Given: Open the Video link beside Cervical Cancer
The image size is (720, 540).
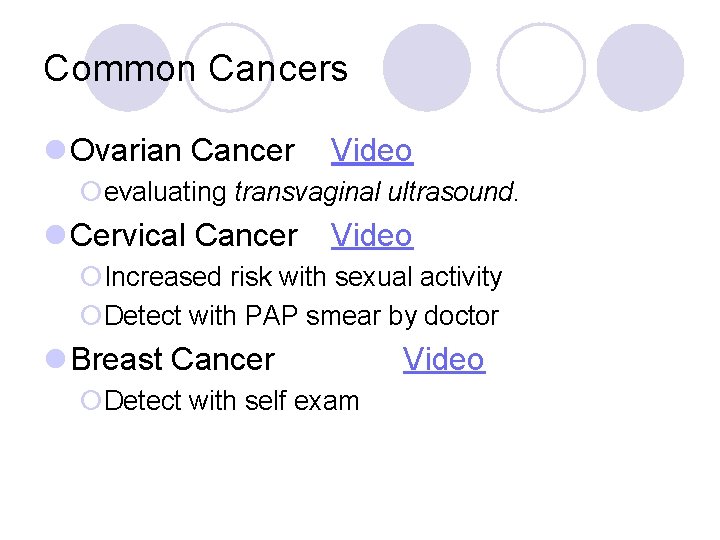Looking at the screenshot, I should click(371, 236).
